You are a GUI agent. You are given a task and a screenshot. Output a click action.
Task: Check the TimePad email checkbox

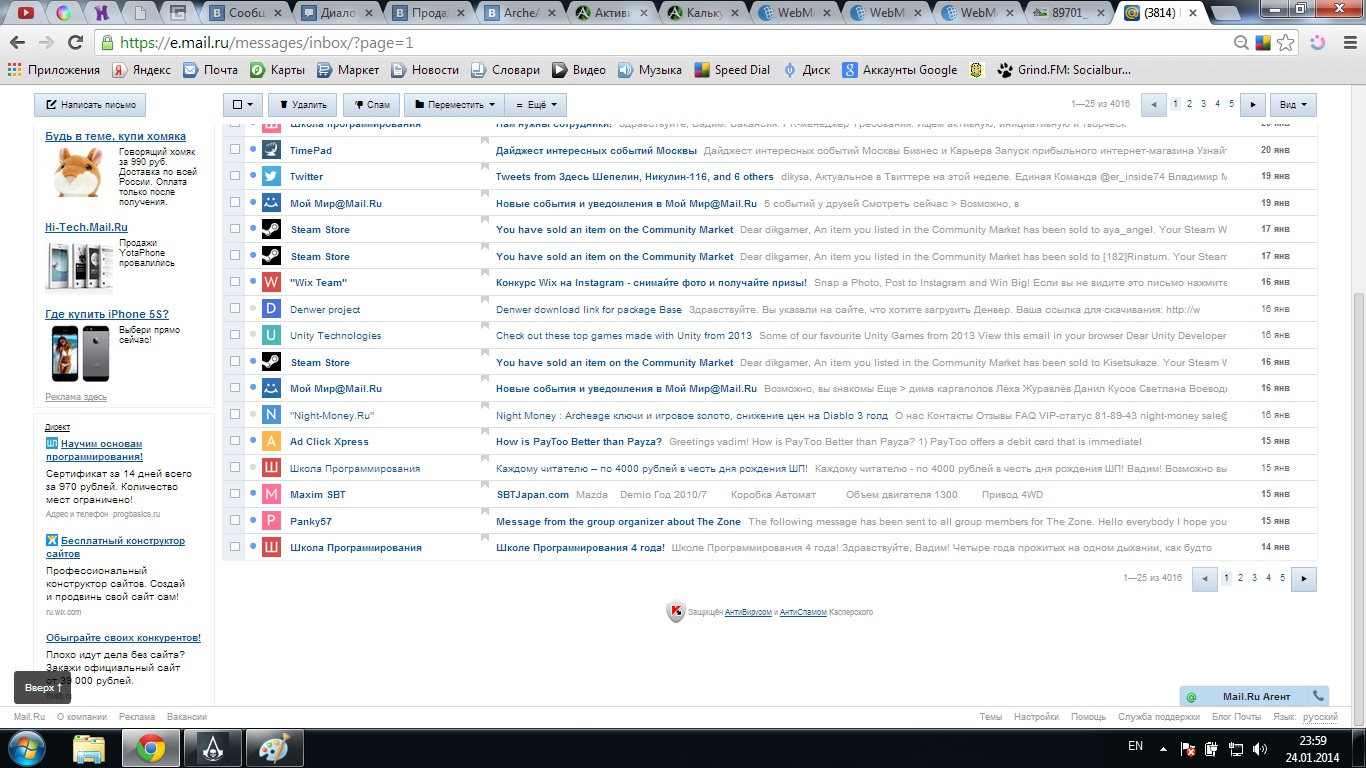click(x=235, y=150)
